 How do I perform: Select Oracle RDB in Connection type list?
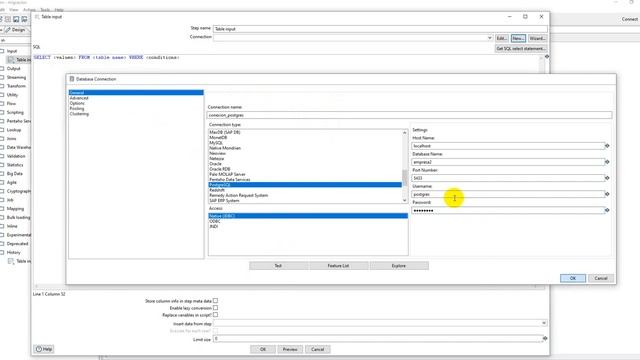(x=220, y=169)
